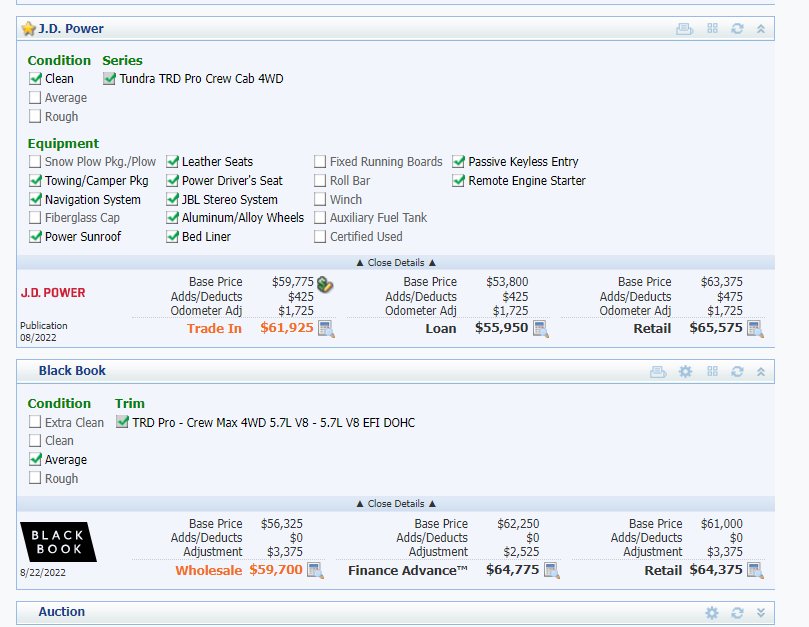Uncheck Remote Engine Starter equipment

point(458,180)
